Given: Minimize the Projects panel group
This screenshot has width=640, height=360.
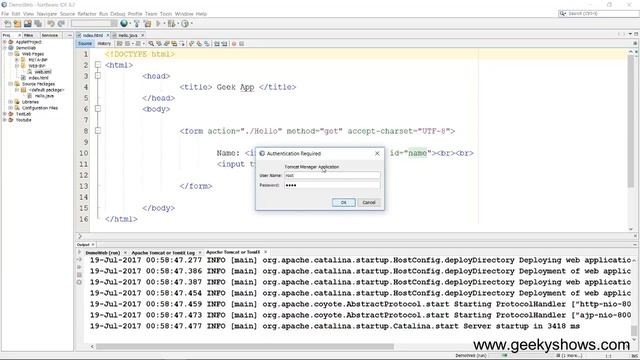Looking at the screenshot, I should tap(69, 36).
